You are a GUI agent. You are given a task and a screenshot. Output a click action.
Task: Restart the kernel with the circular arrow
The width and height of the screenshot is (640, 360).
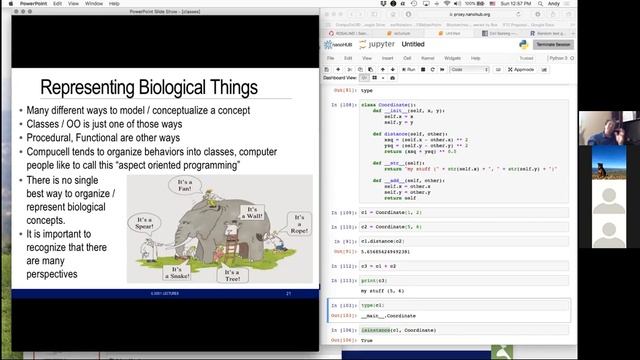[432, 69]
